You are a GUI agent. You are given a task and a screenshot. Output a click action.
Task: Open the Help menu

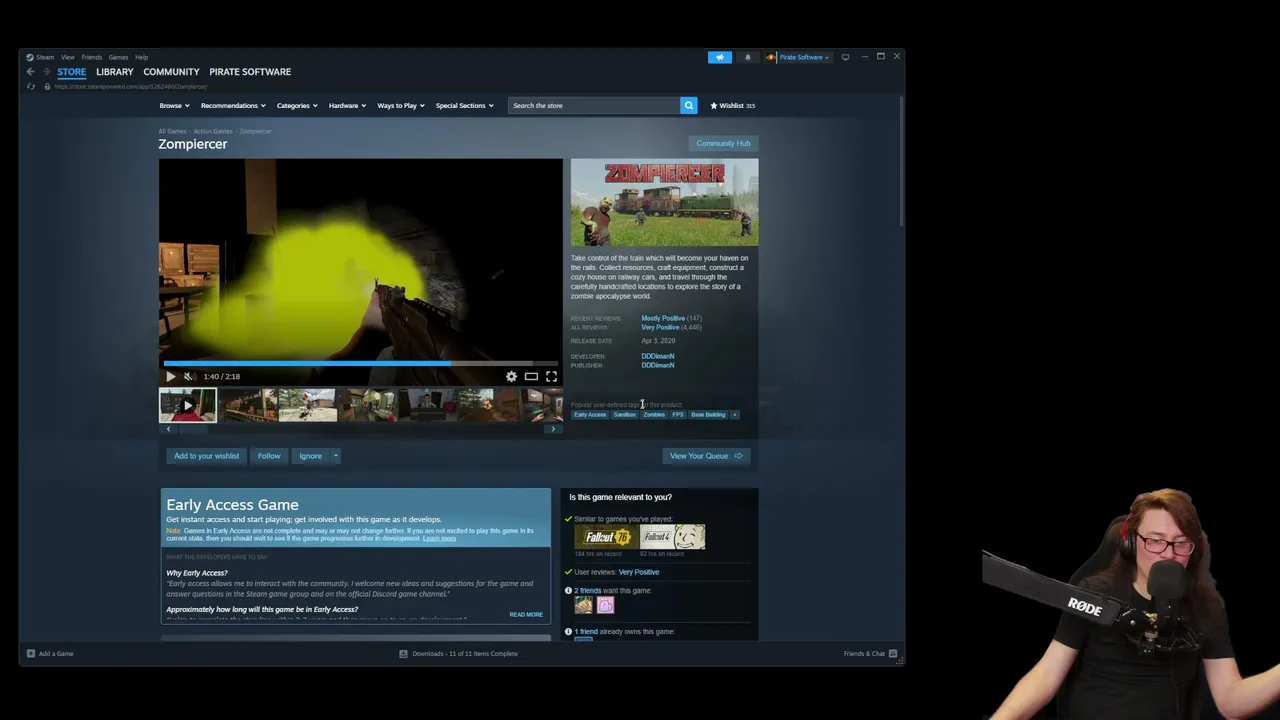(141, 57)
